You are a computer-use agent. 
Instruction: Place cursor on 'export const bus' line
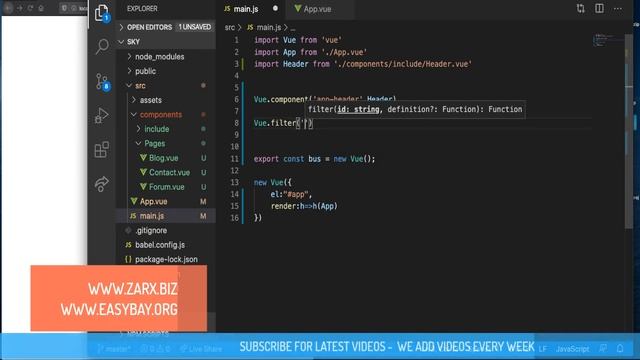click(x=314, y=159)
